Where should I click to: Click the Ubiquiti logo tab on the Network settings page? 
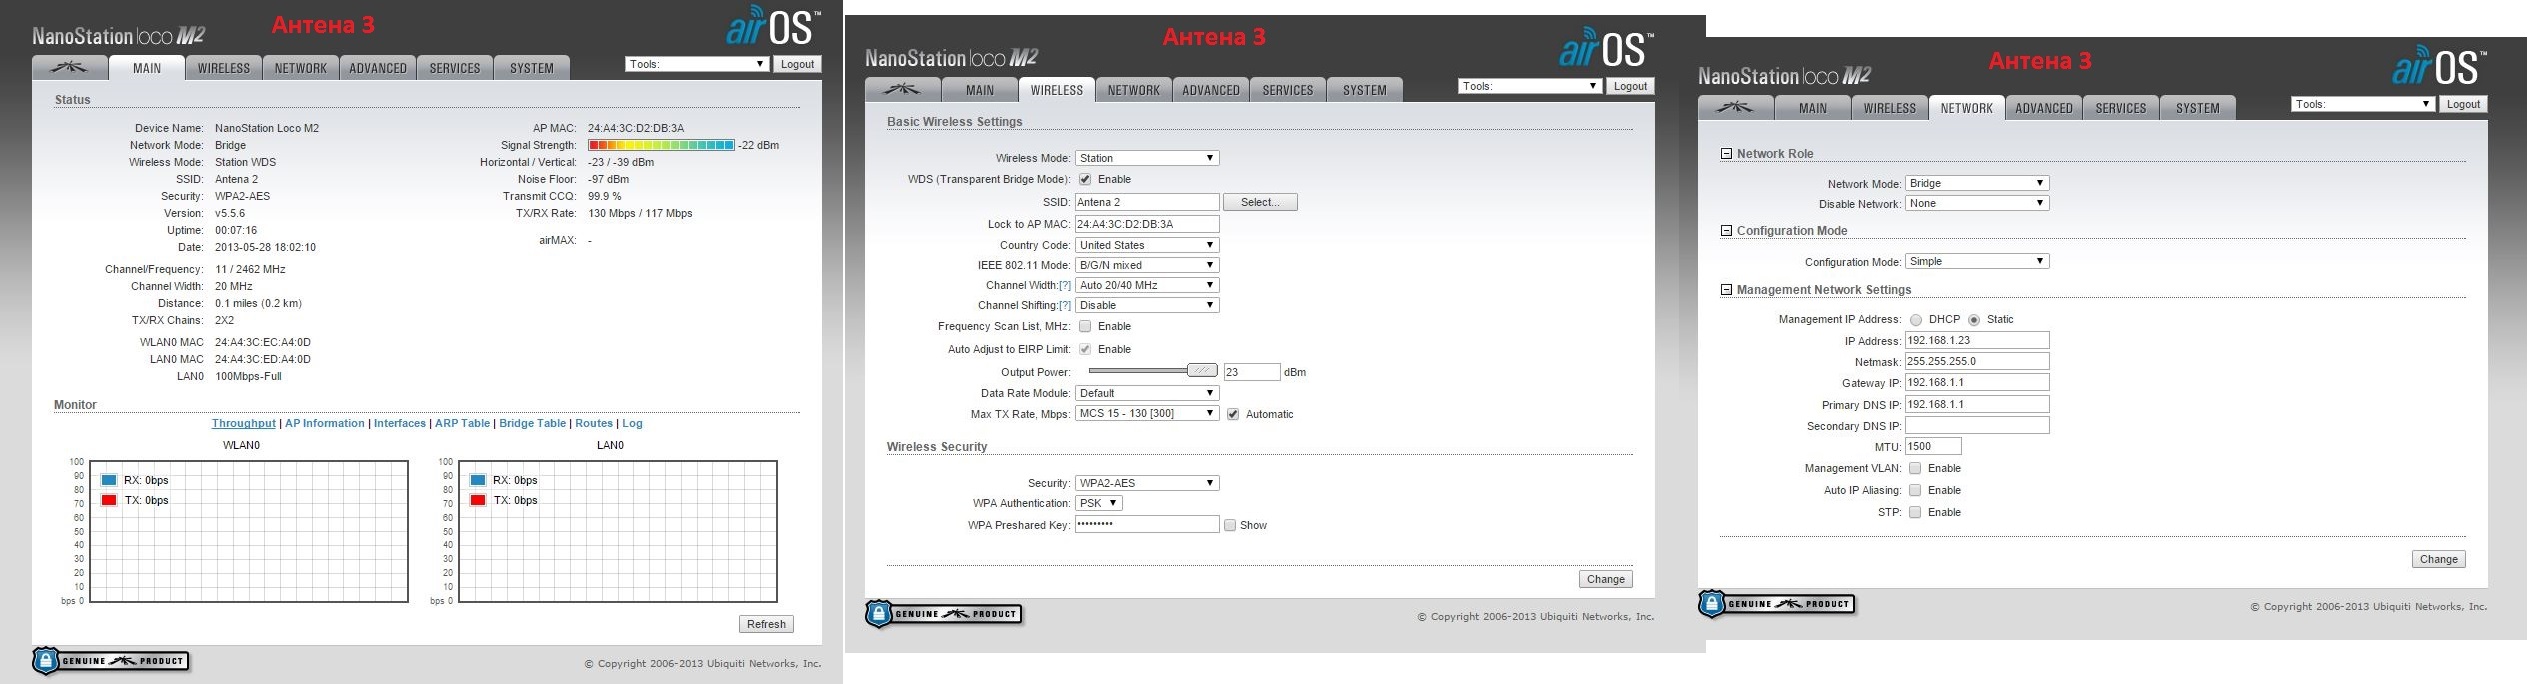tap(1736, 108)
